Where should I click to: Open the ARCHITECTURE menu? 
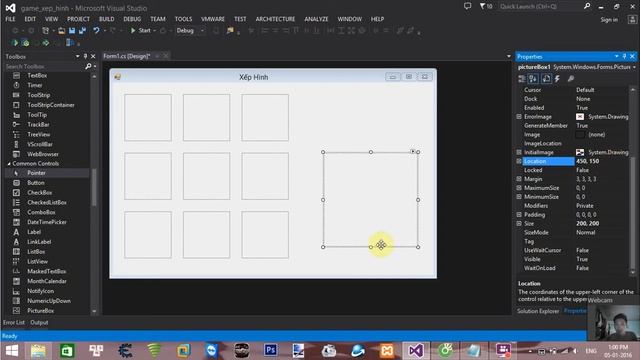pos(275,19)
